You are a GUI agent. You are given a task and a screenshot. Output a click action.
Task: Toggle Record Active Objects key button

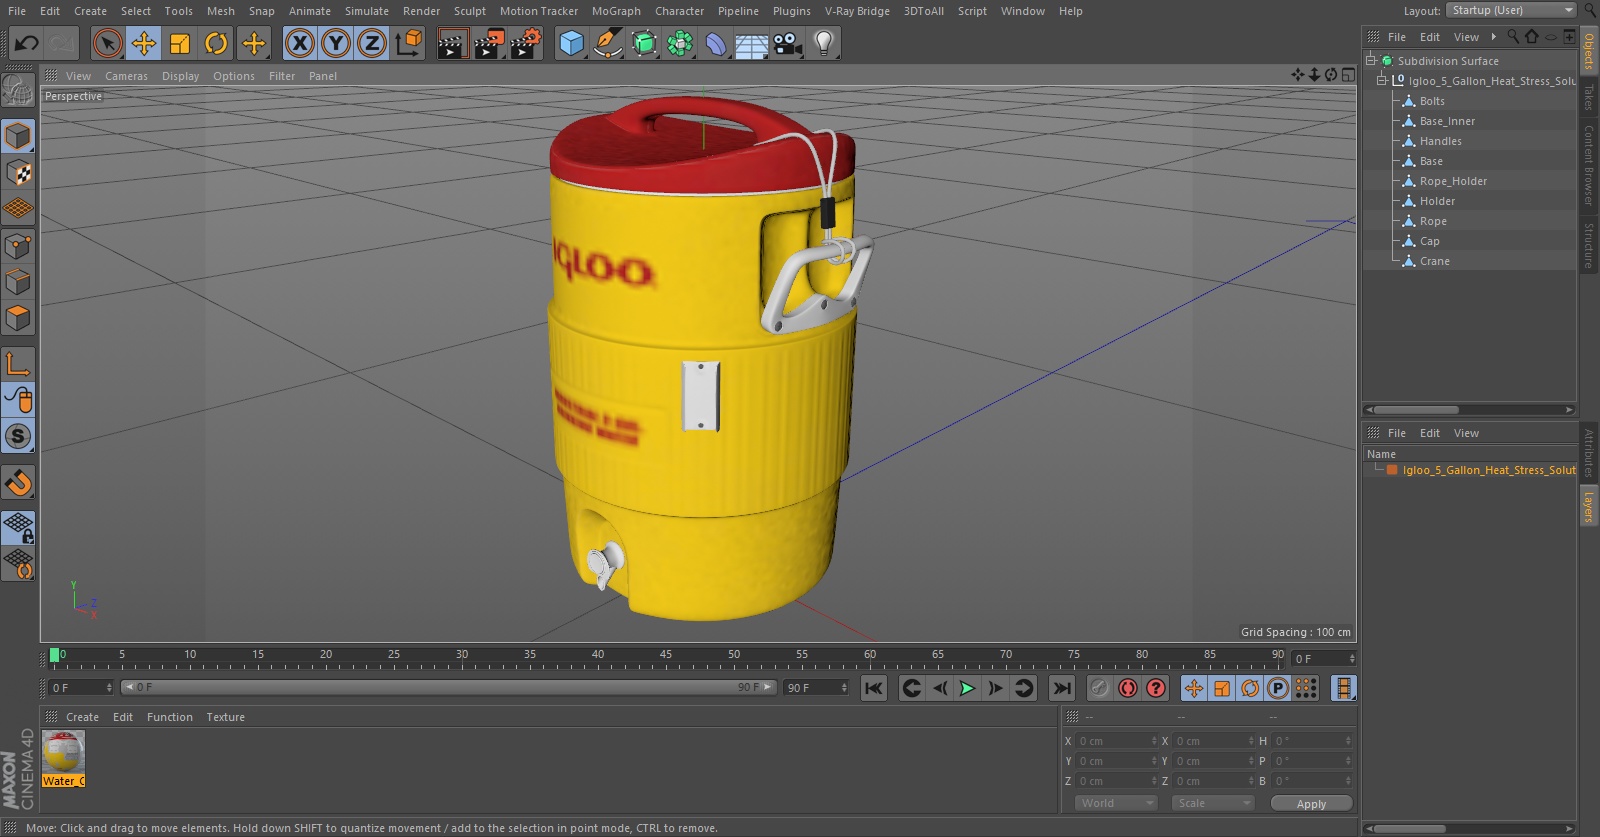tap(1099, 688)
